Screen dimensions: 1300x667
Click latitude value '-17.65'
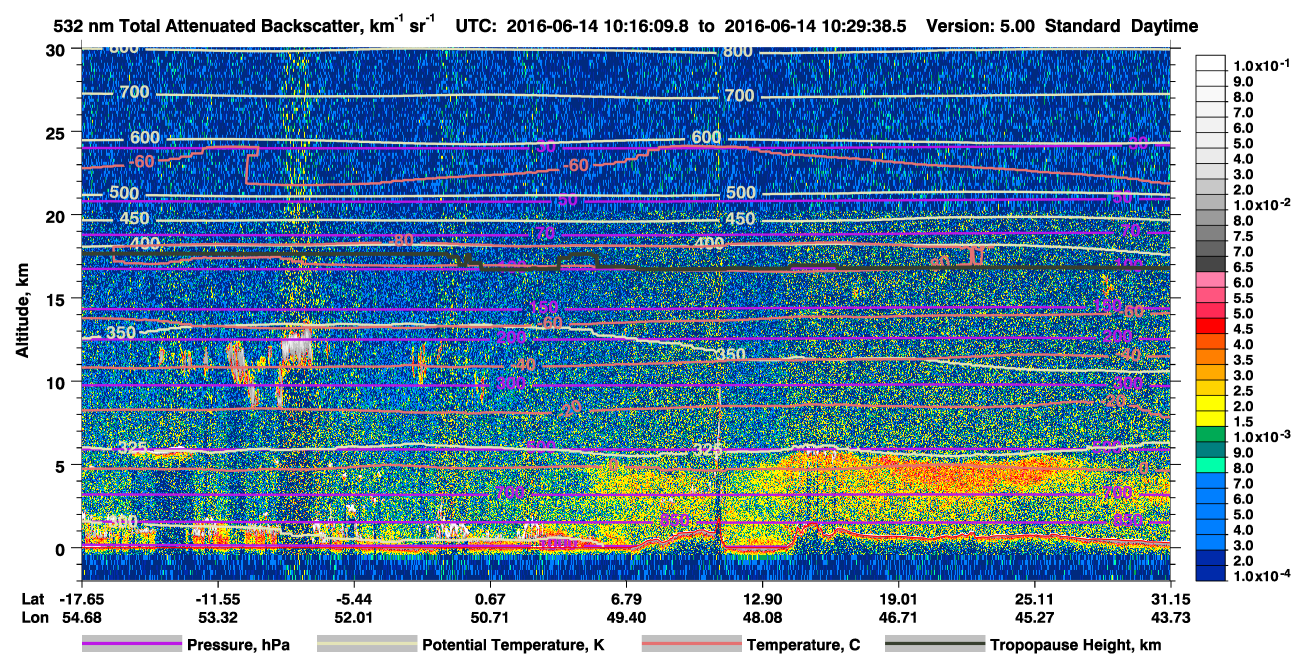pyautogui.click(x=82, y=598)
